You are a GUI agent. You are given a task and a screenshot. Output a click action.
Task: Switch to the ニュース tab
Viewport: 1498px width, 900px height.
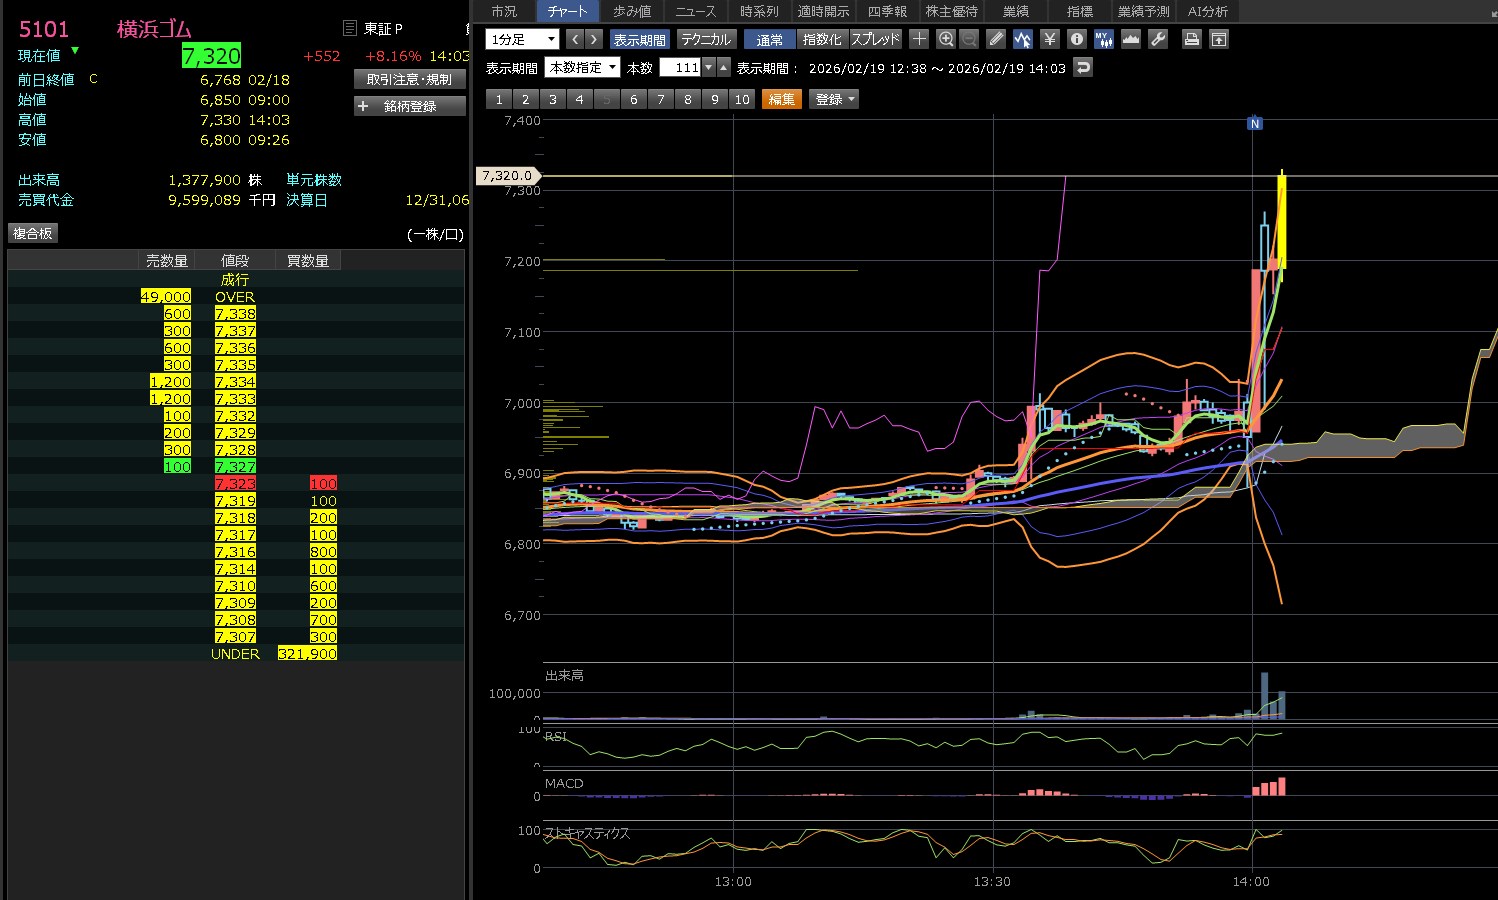click(x=695, y=11)
